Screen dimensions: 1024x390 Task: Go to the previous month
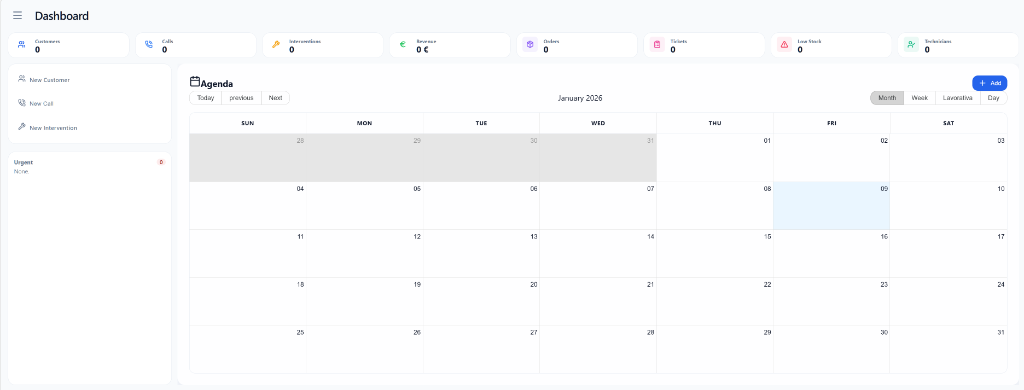(x=242, y=98)
